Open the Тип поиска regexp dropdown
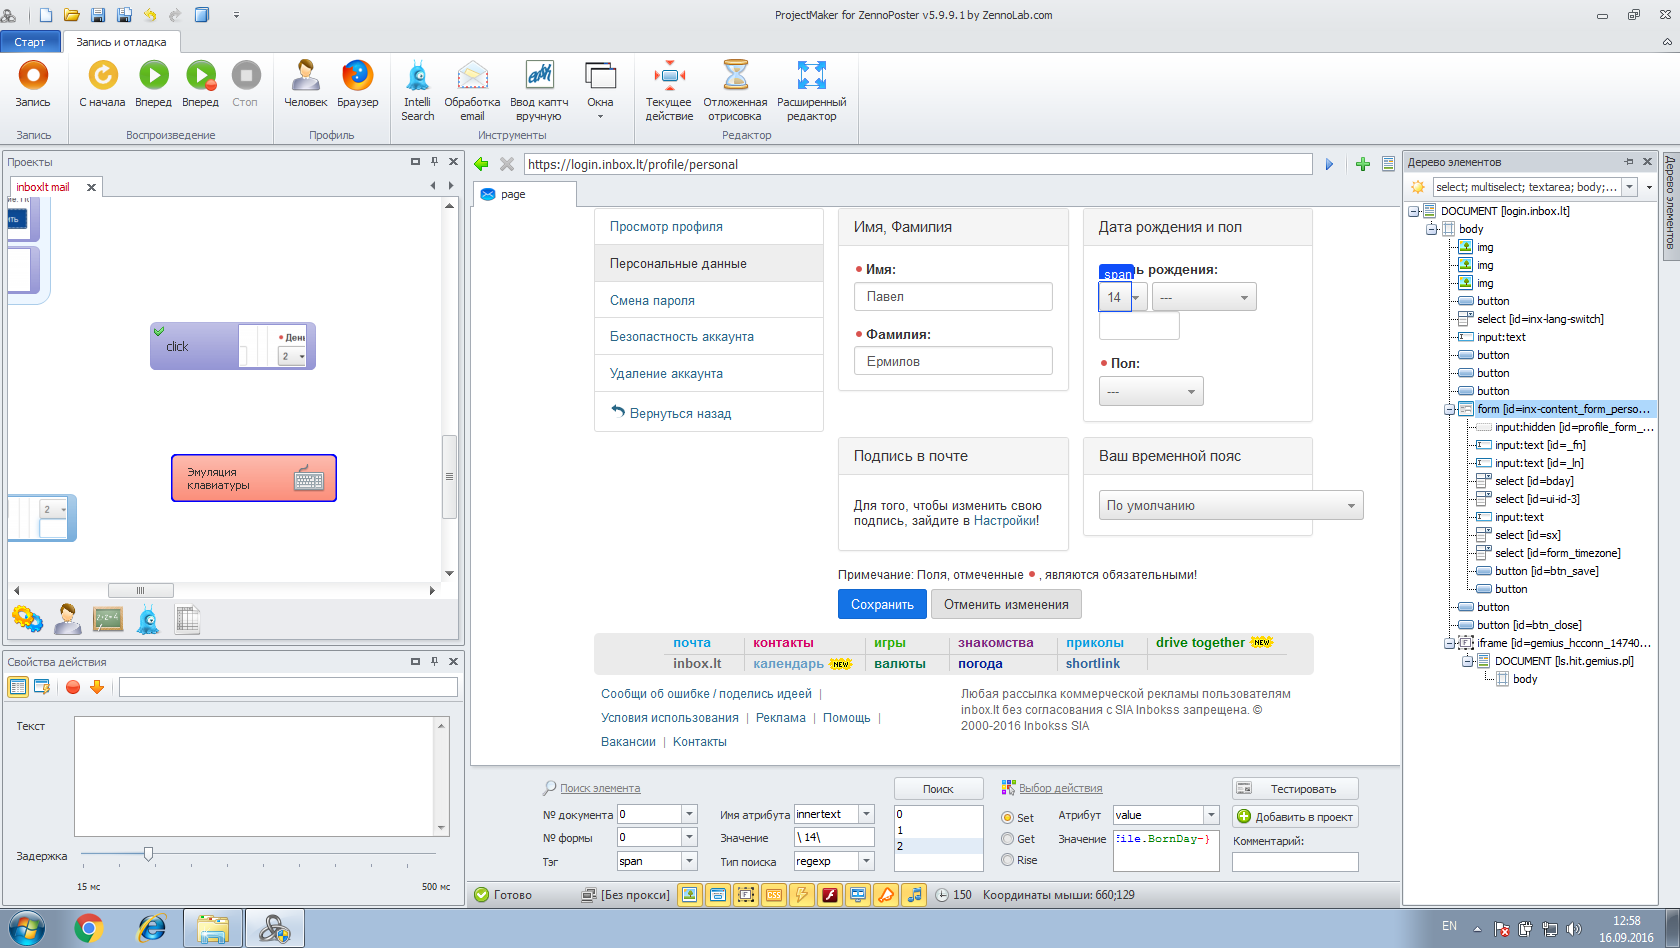1680x948 pixels. (x=867, y=861)
